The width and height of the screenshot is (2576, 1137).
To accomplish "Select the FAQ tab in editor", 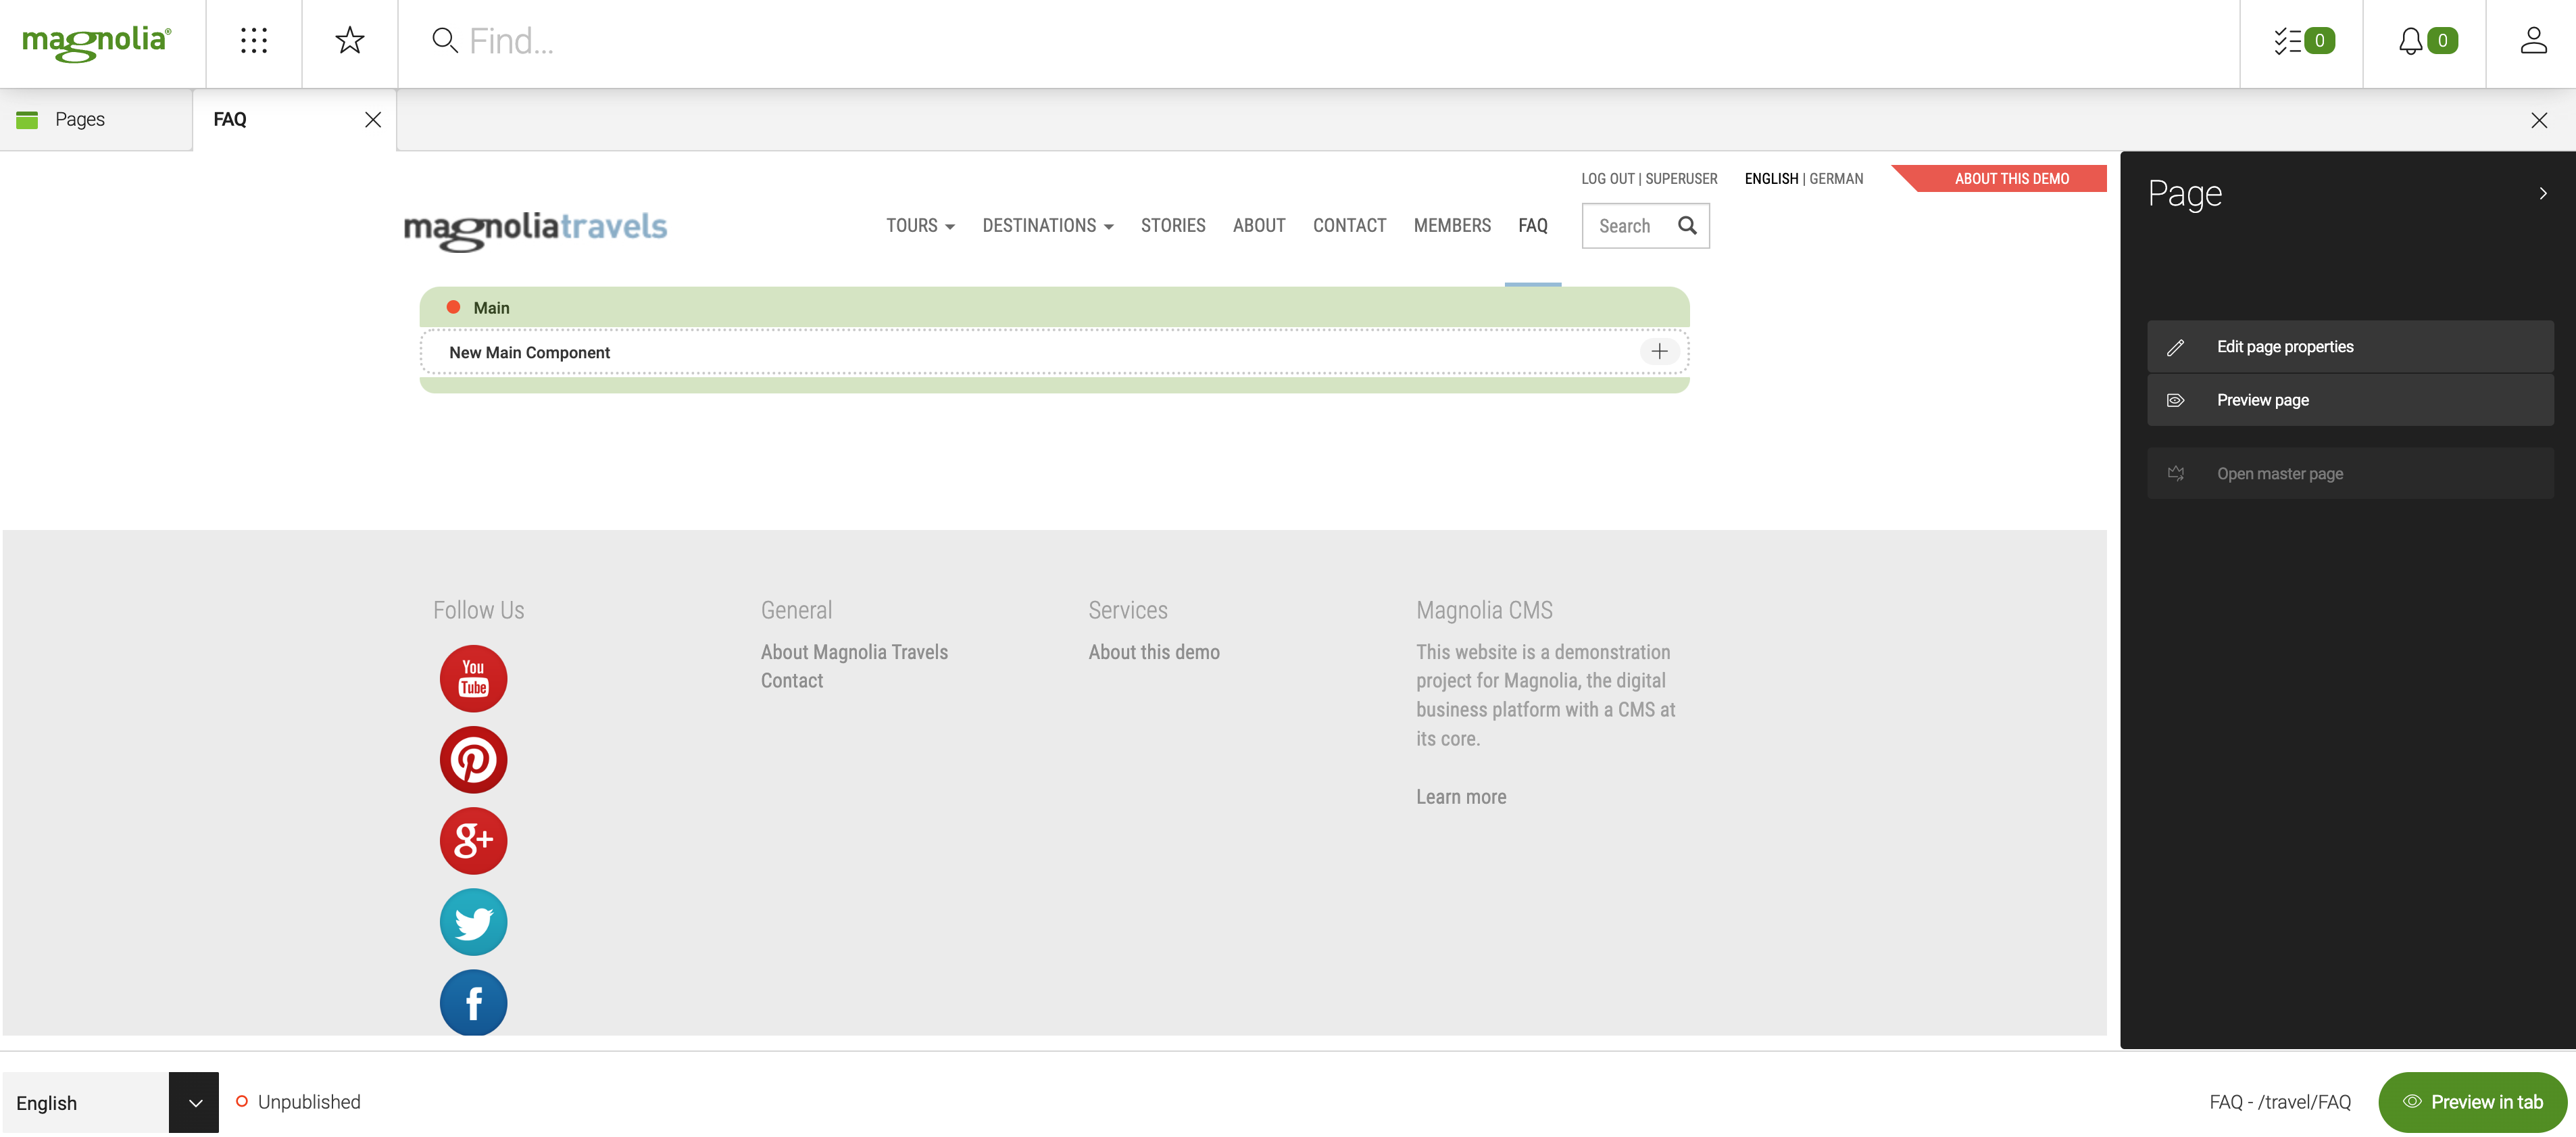I will (x=230, y=118).
